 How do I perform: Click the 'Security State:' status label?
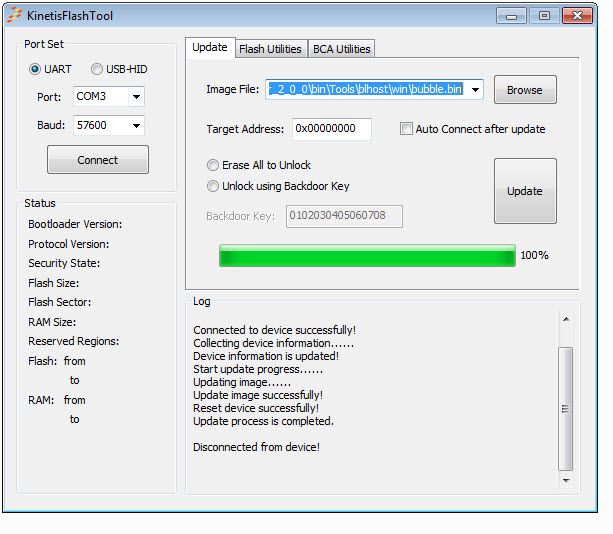[64, 263]
